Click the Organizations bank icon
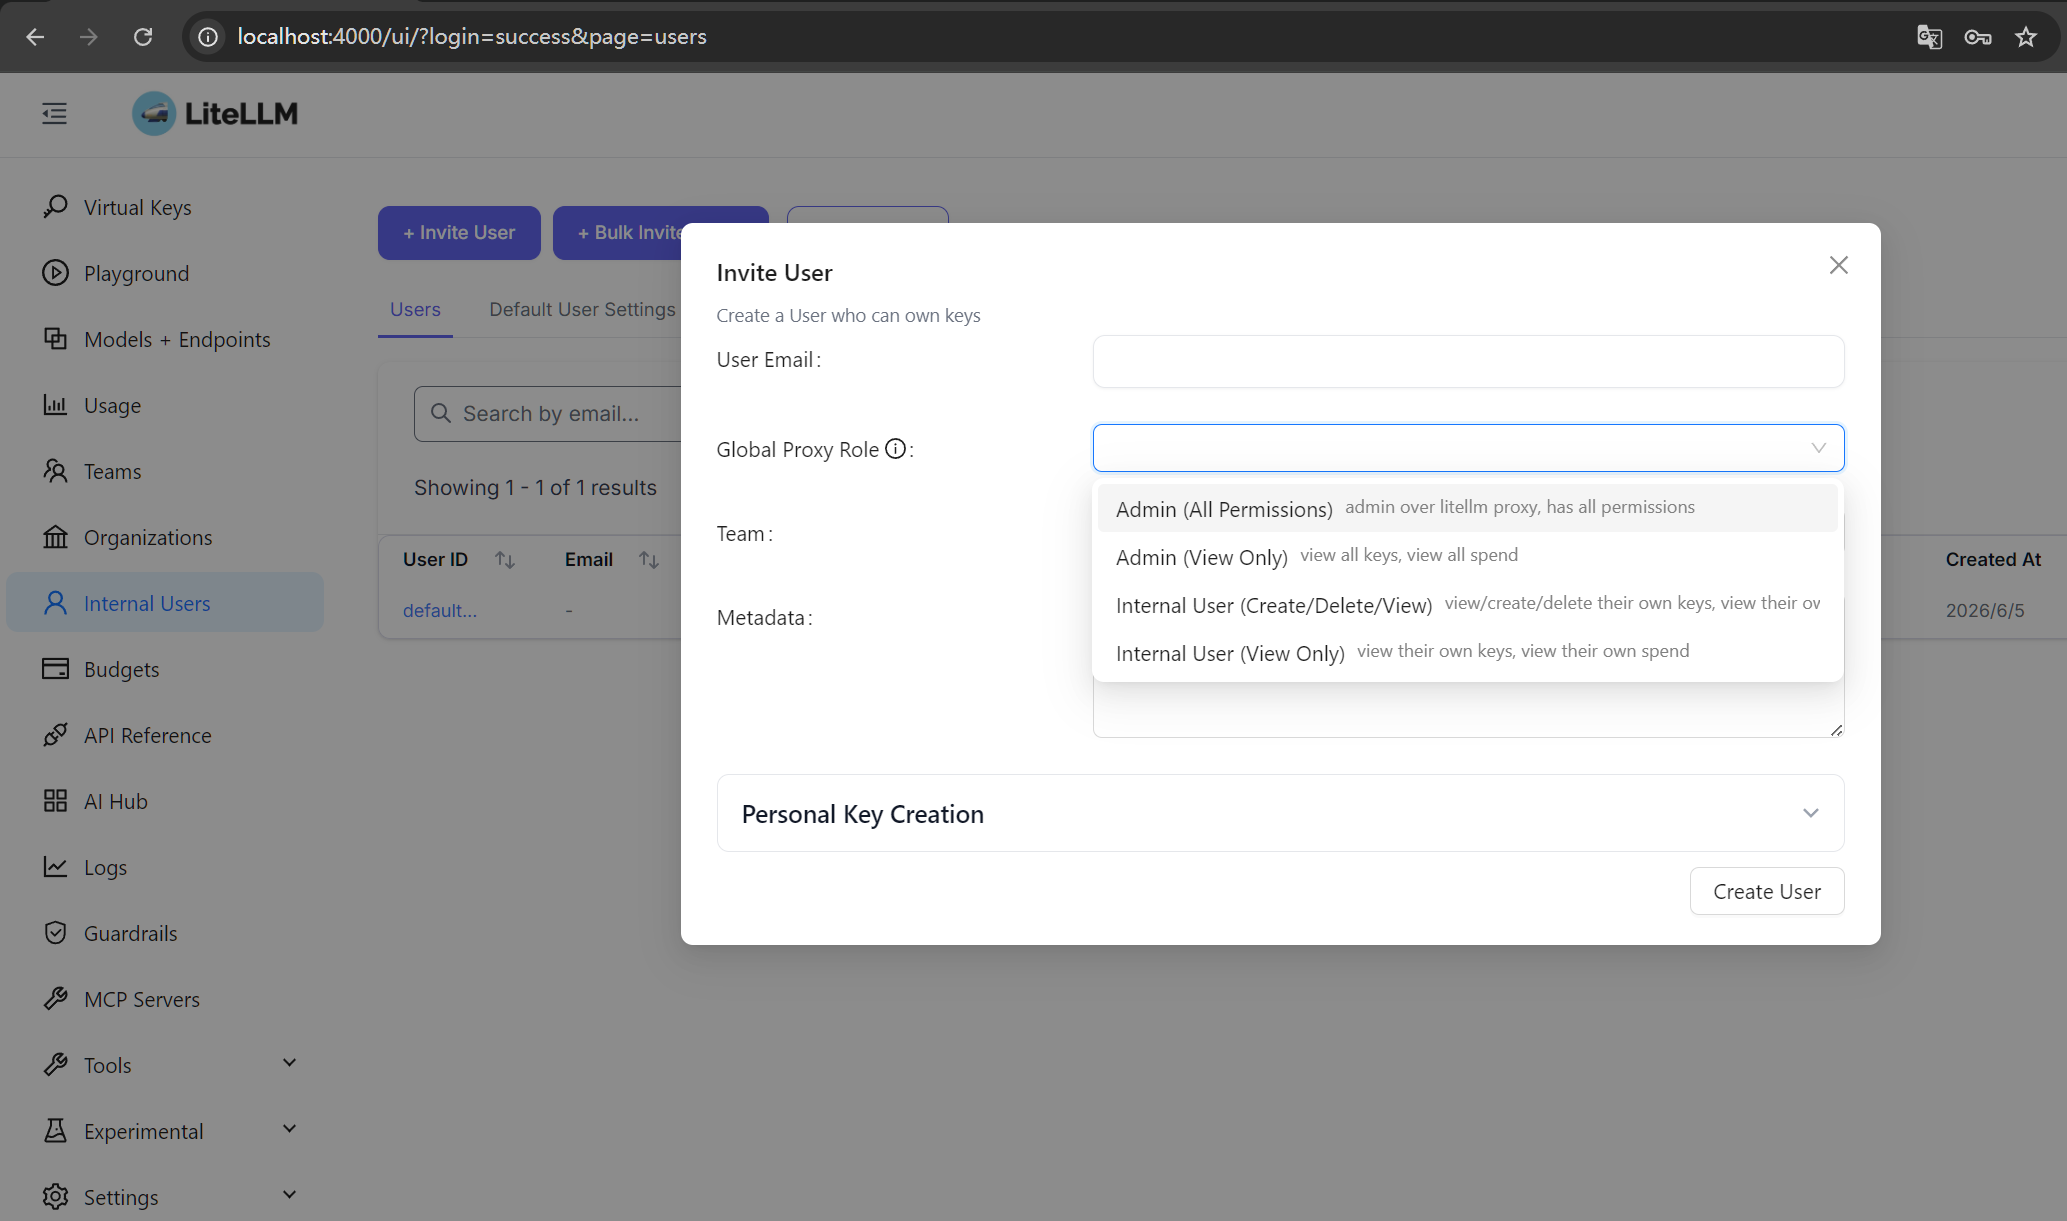The height and width of the screenshot is (1221, 2067). (56, 537)
